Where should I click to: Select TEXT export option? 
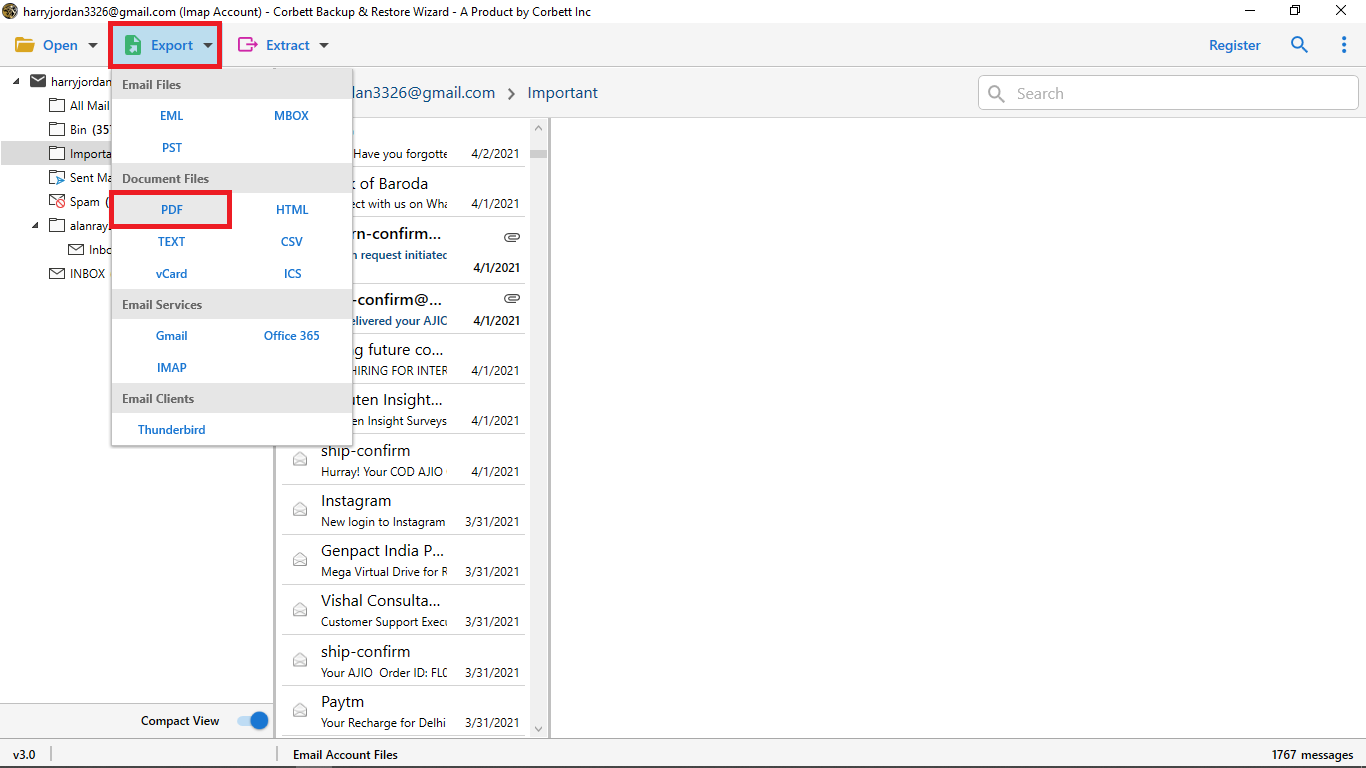click(172, 242)
